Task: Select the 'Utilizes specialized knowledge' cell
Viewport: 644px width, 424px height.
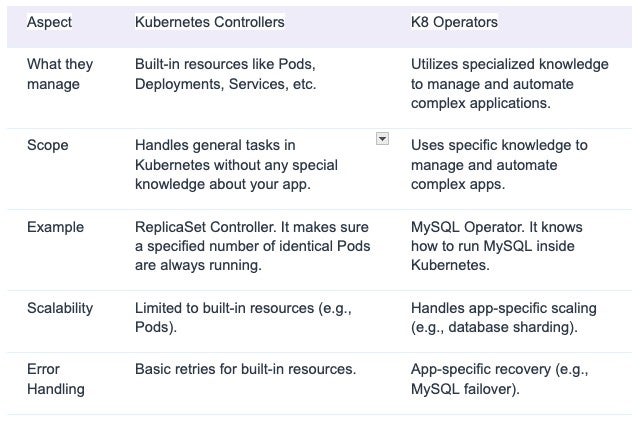Action: click(509, 83)
